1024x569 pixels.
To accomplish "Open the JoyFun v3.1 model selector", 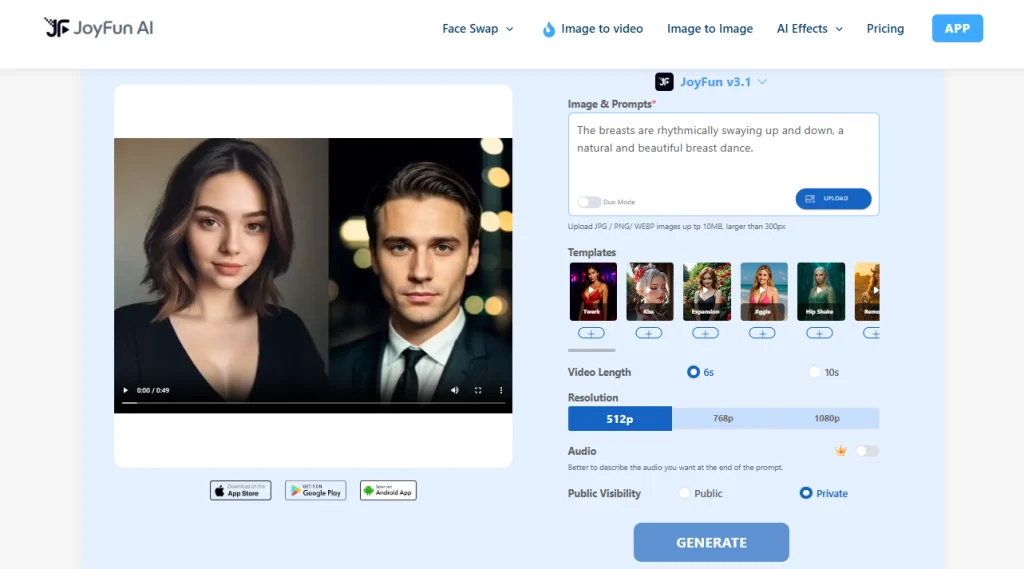I will pyautogui.click(x=712, y=82).
